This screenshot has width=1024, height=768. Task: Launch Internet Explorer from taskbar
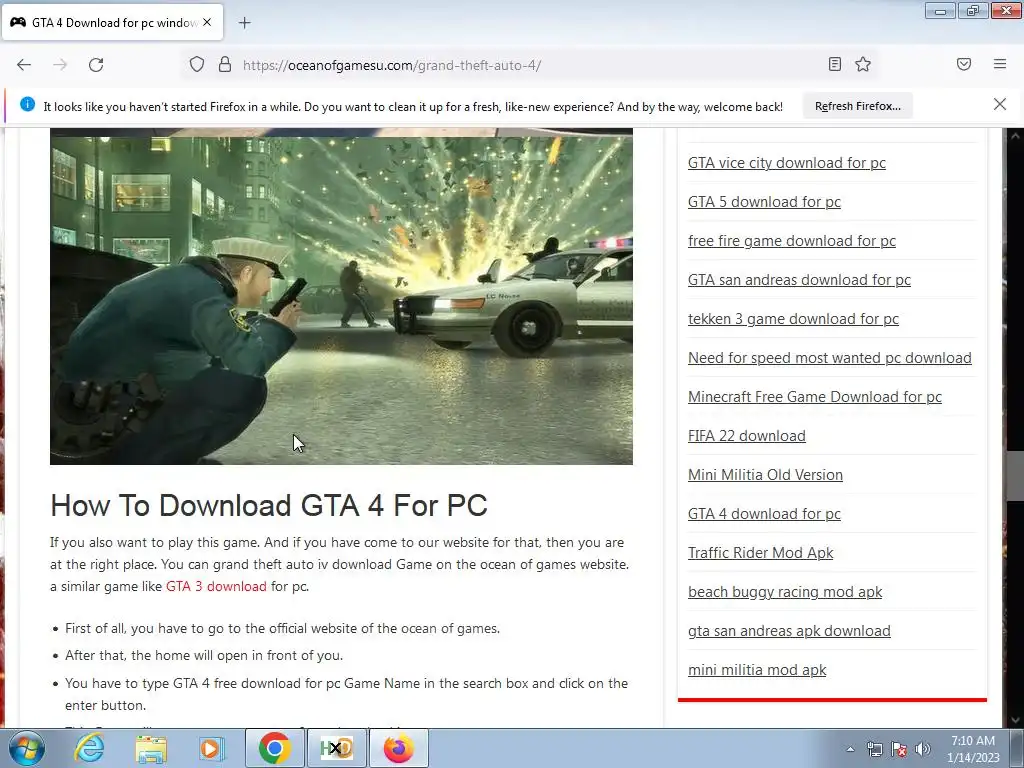89,748
